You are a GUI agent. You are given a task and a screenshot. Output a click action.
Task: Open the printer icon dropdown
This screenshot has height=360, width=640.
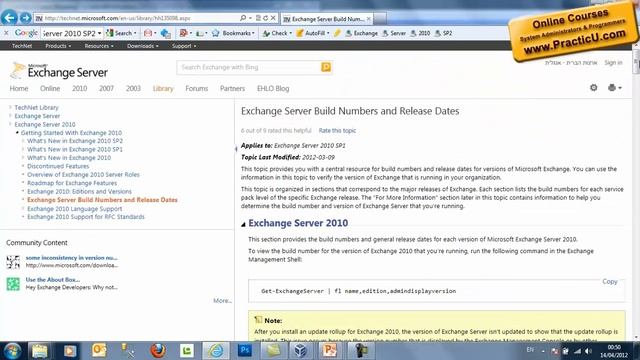(x=615, y=87)
